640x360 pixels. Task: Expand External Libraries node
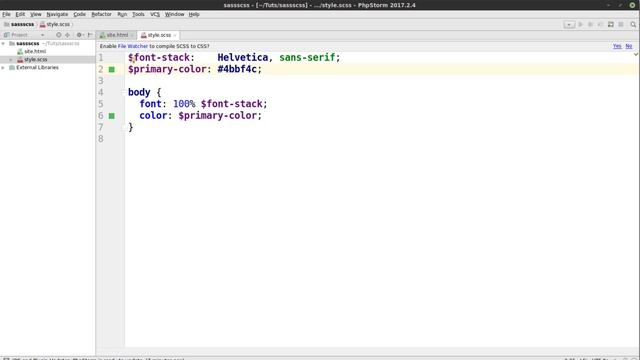(3, 68)
